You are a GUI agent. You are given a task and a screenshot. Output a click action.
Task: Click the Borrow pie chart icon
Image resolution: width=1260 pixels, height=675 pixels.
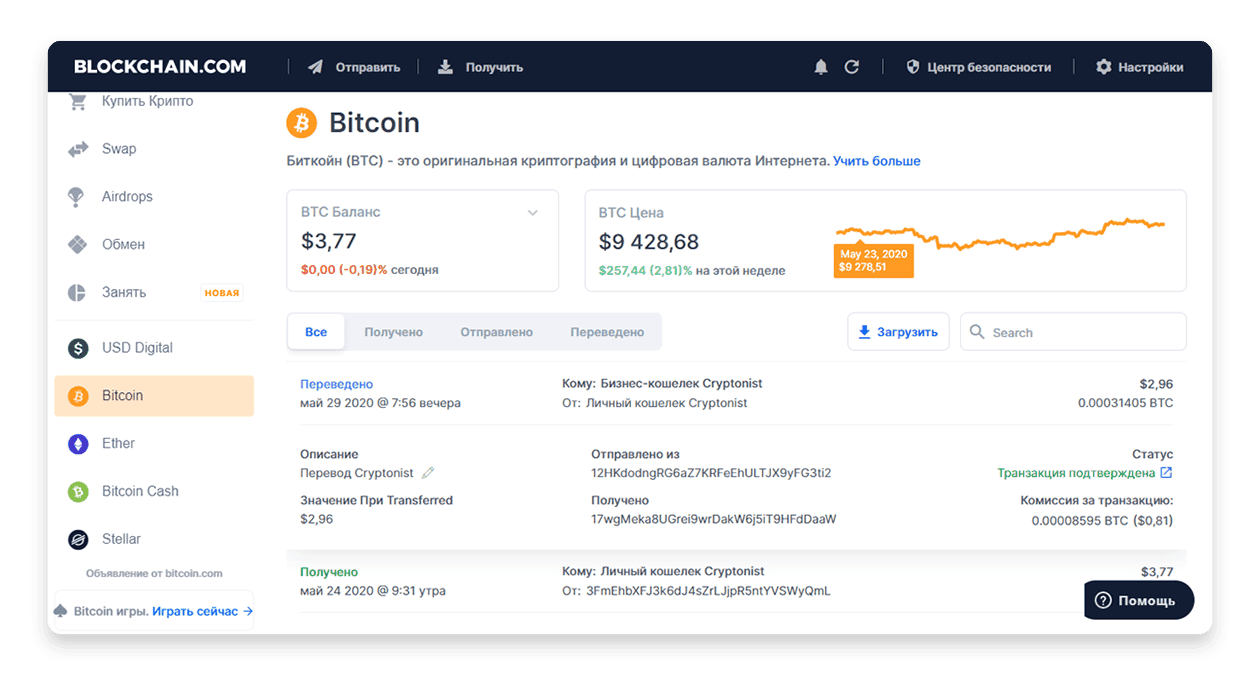77,292
